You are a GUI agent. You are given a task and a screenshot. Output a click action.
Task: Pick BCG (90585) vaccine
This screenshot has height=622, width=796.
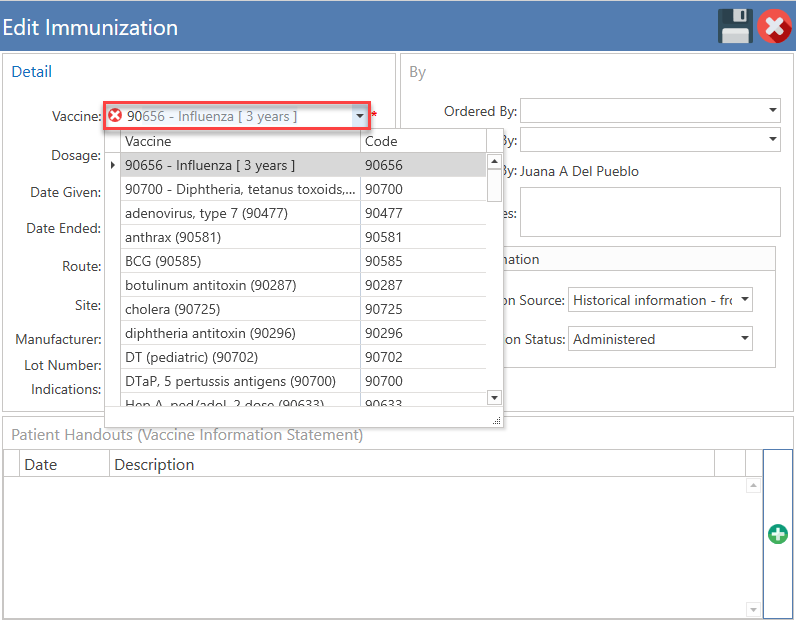[303, 261]
